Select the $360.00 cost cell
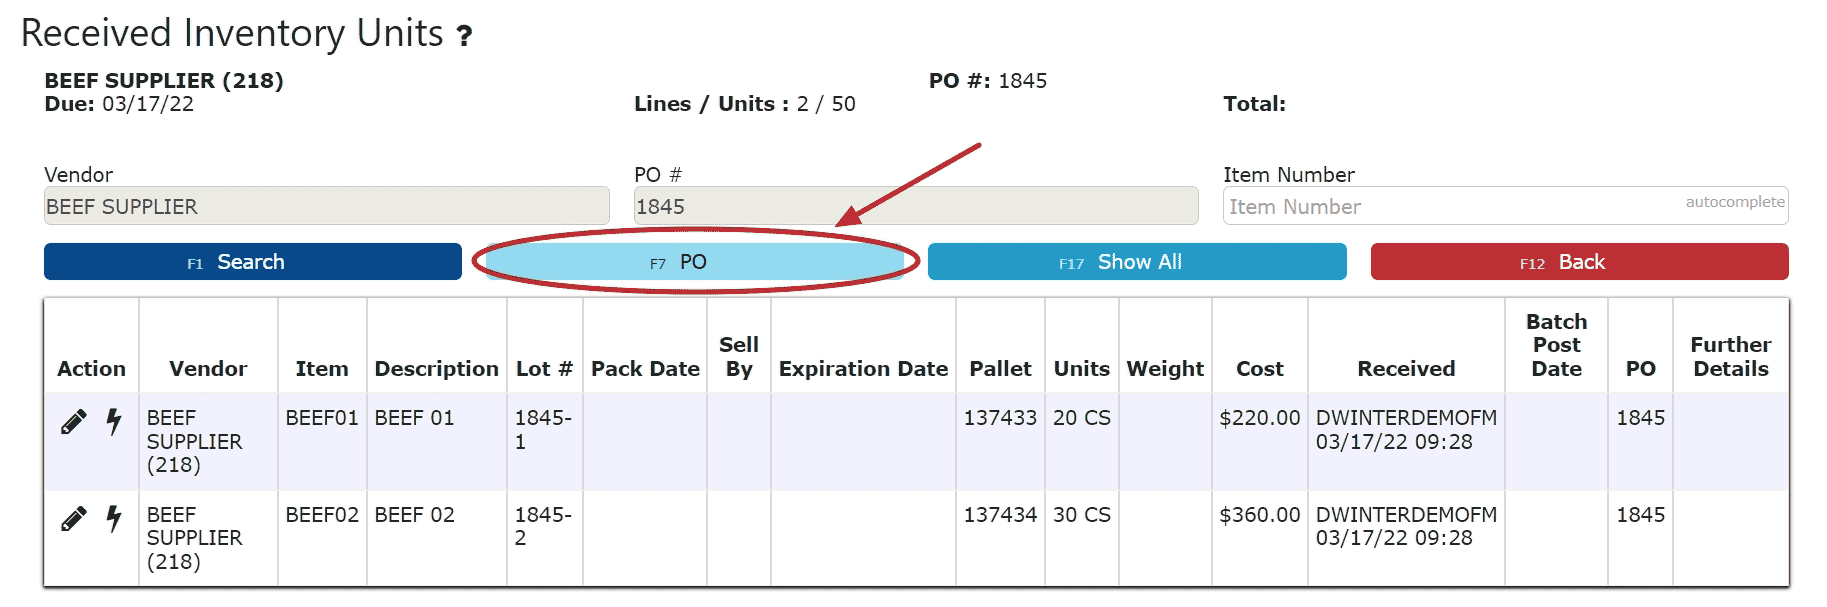 pos(1260,515)
